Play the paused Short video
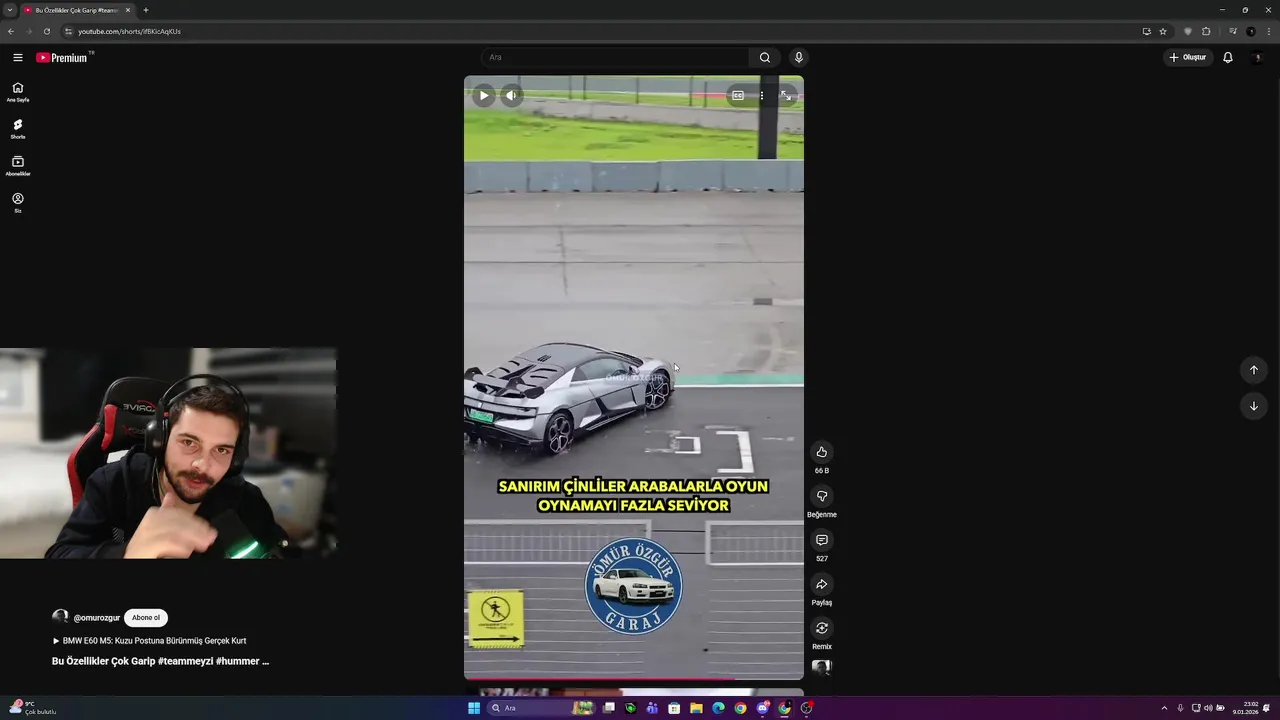 click(484, 96)
